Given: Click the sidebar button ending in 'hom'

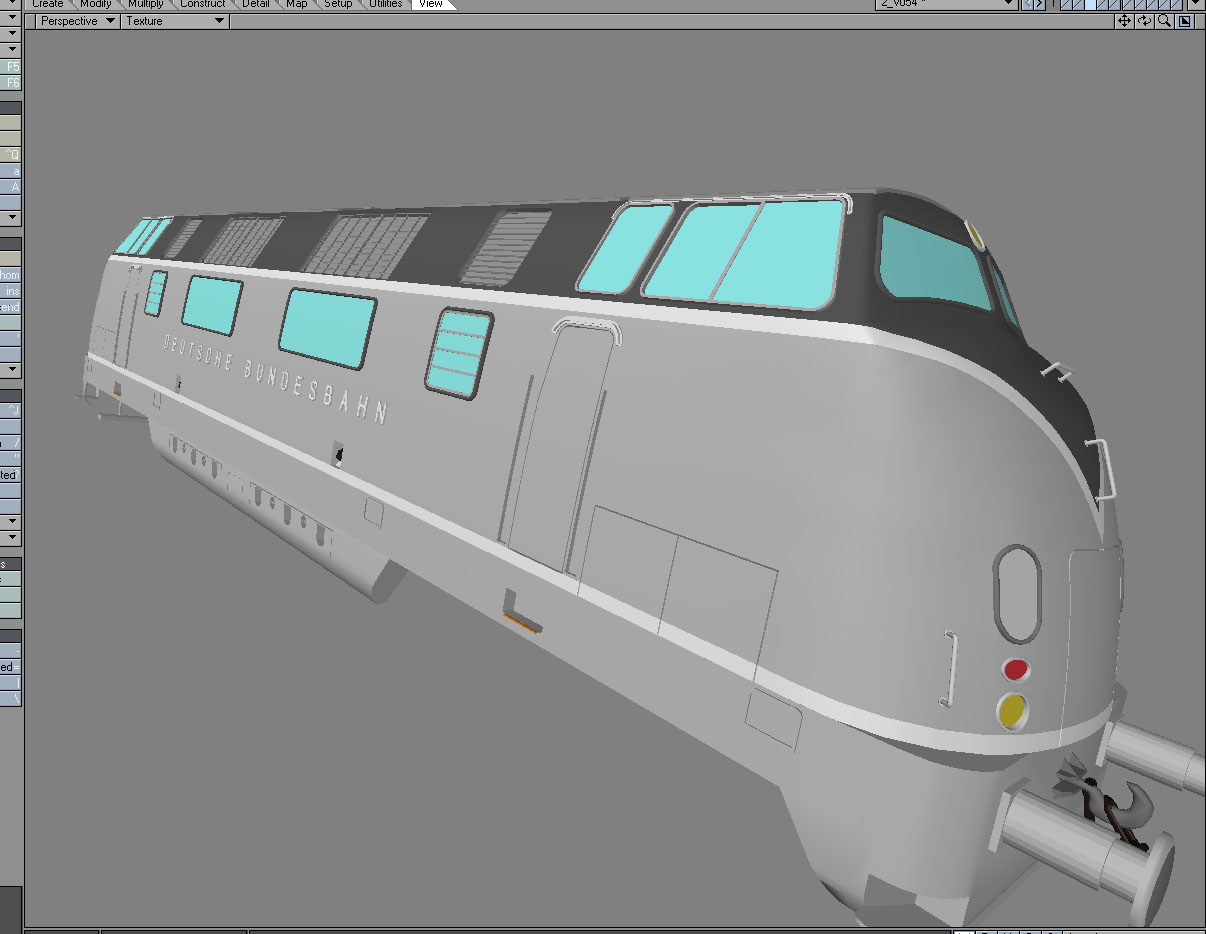Looking at the screenshot, I should pyautogui.click(x=11, y=275).
